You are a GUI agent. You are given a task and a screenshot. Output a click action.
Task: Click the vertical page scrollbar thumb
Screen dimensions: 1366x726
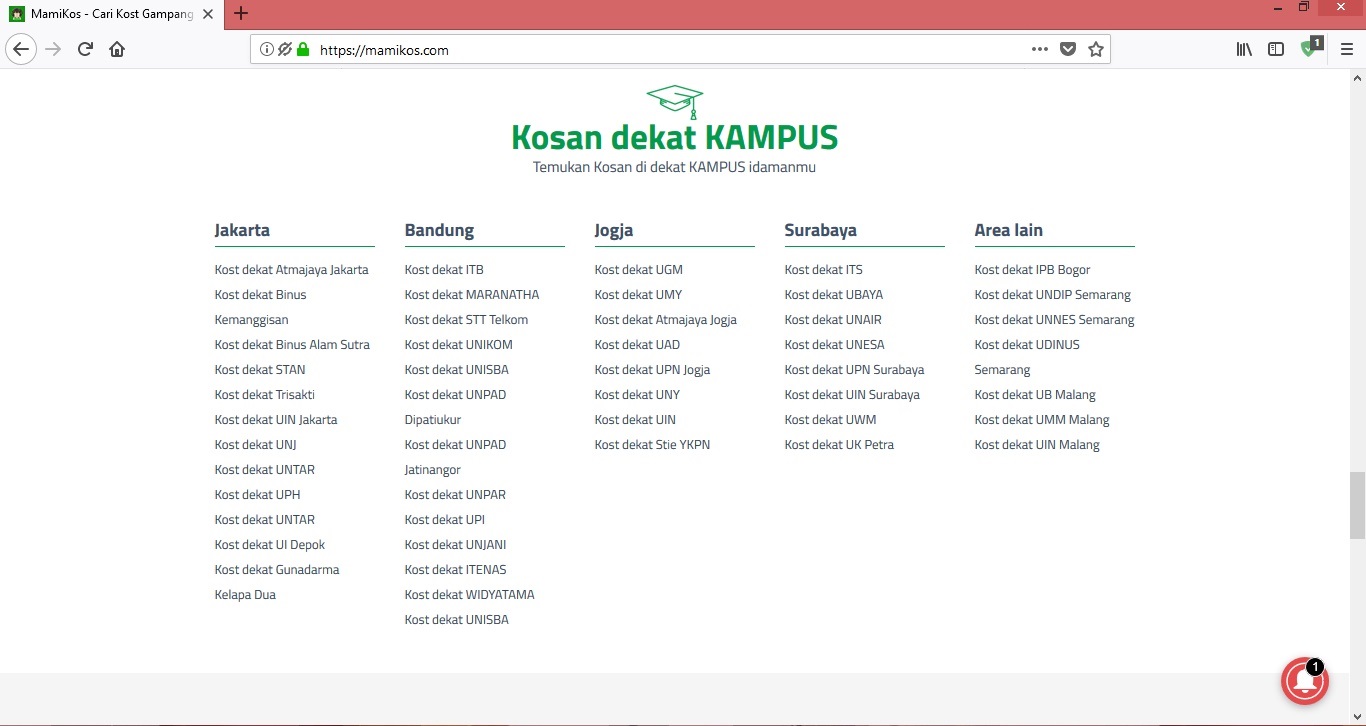point(1357,504)
